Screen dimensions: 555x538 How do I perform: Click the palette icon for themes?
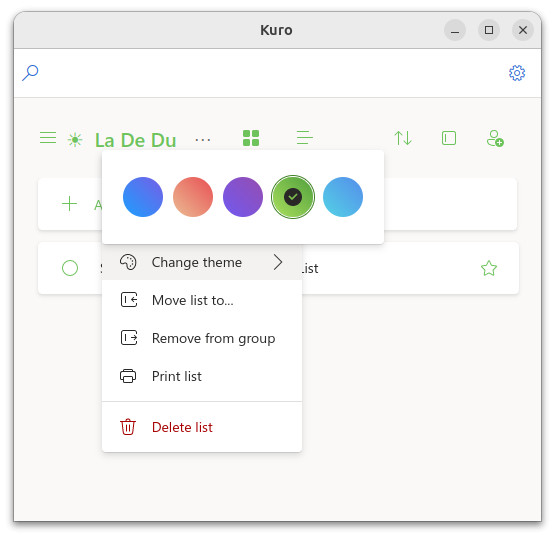(128, 262)
